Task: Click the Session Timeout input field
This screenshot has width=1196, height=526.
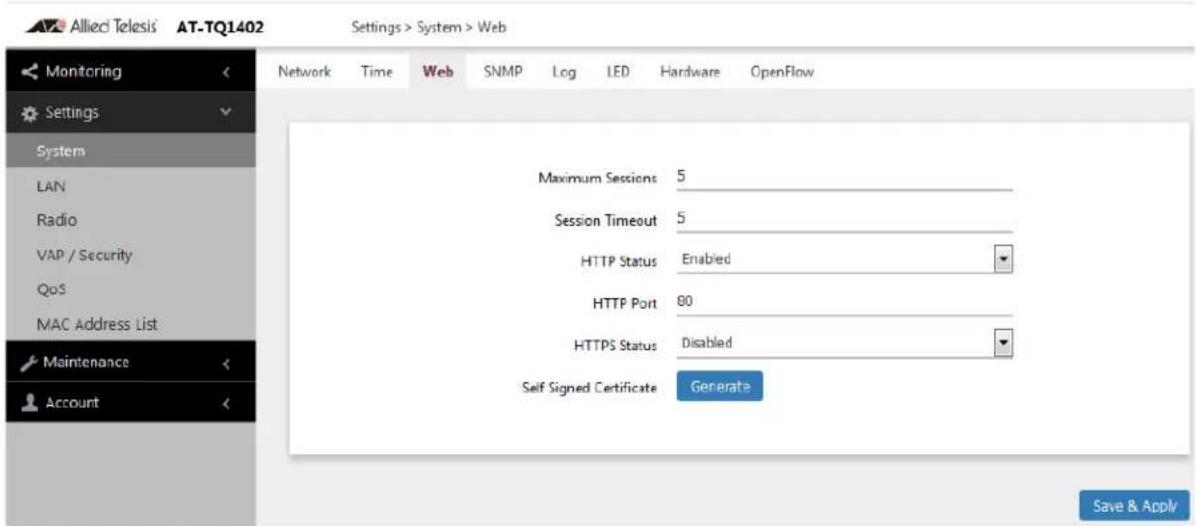Action: (x=844, y=220)
